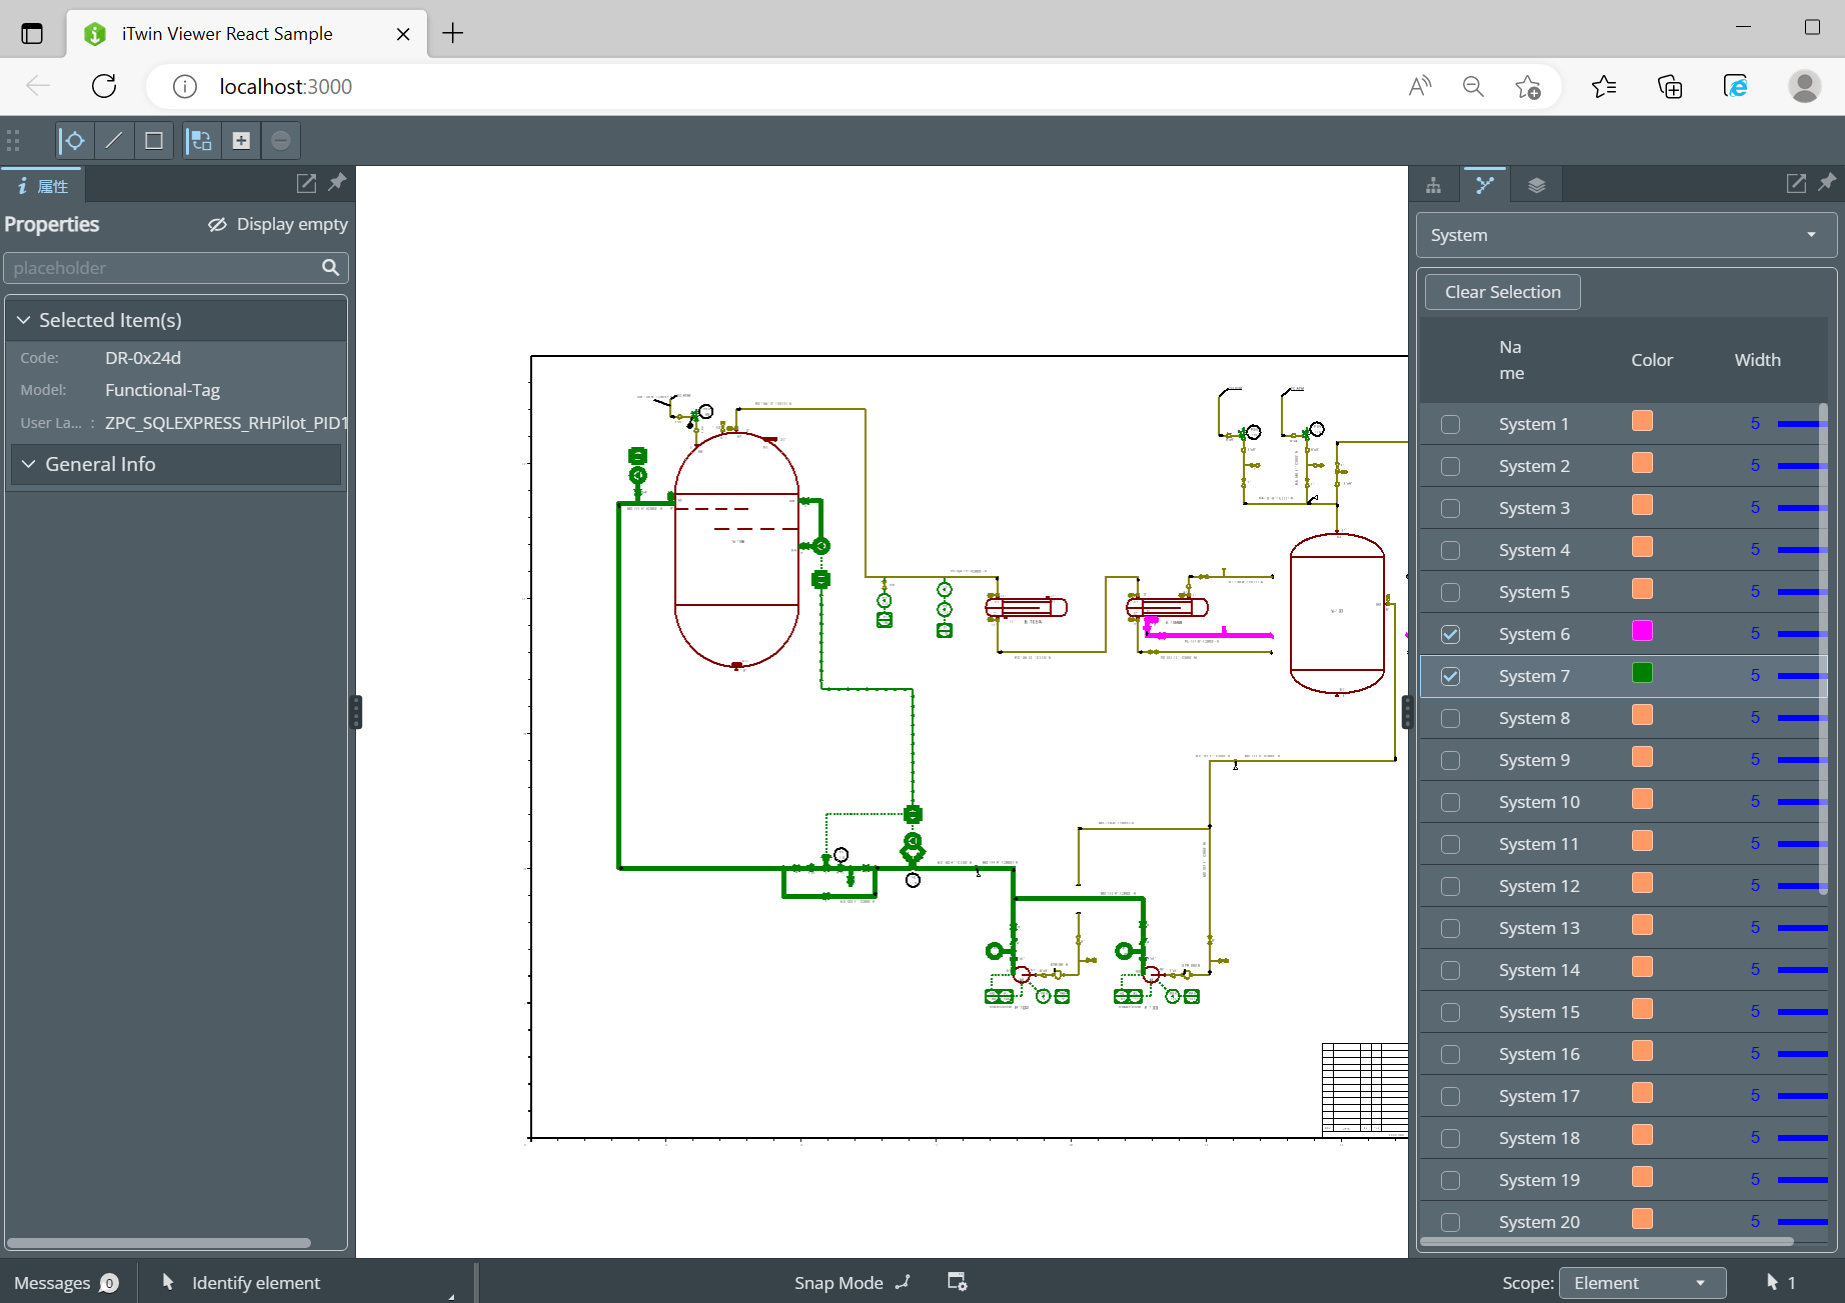Image resolution: width=1845 pixels, height=1303 pixels.
Task: Click the replace selection mode icon
Action: point(201,141)
